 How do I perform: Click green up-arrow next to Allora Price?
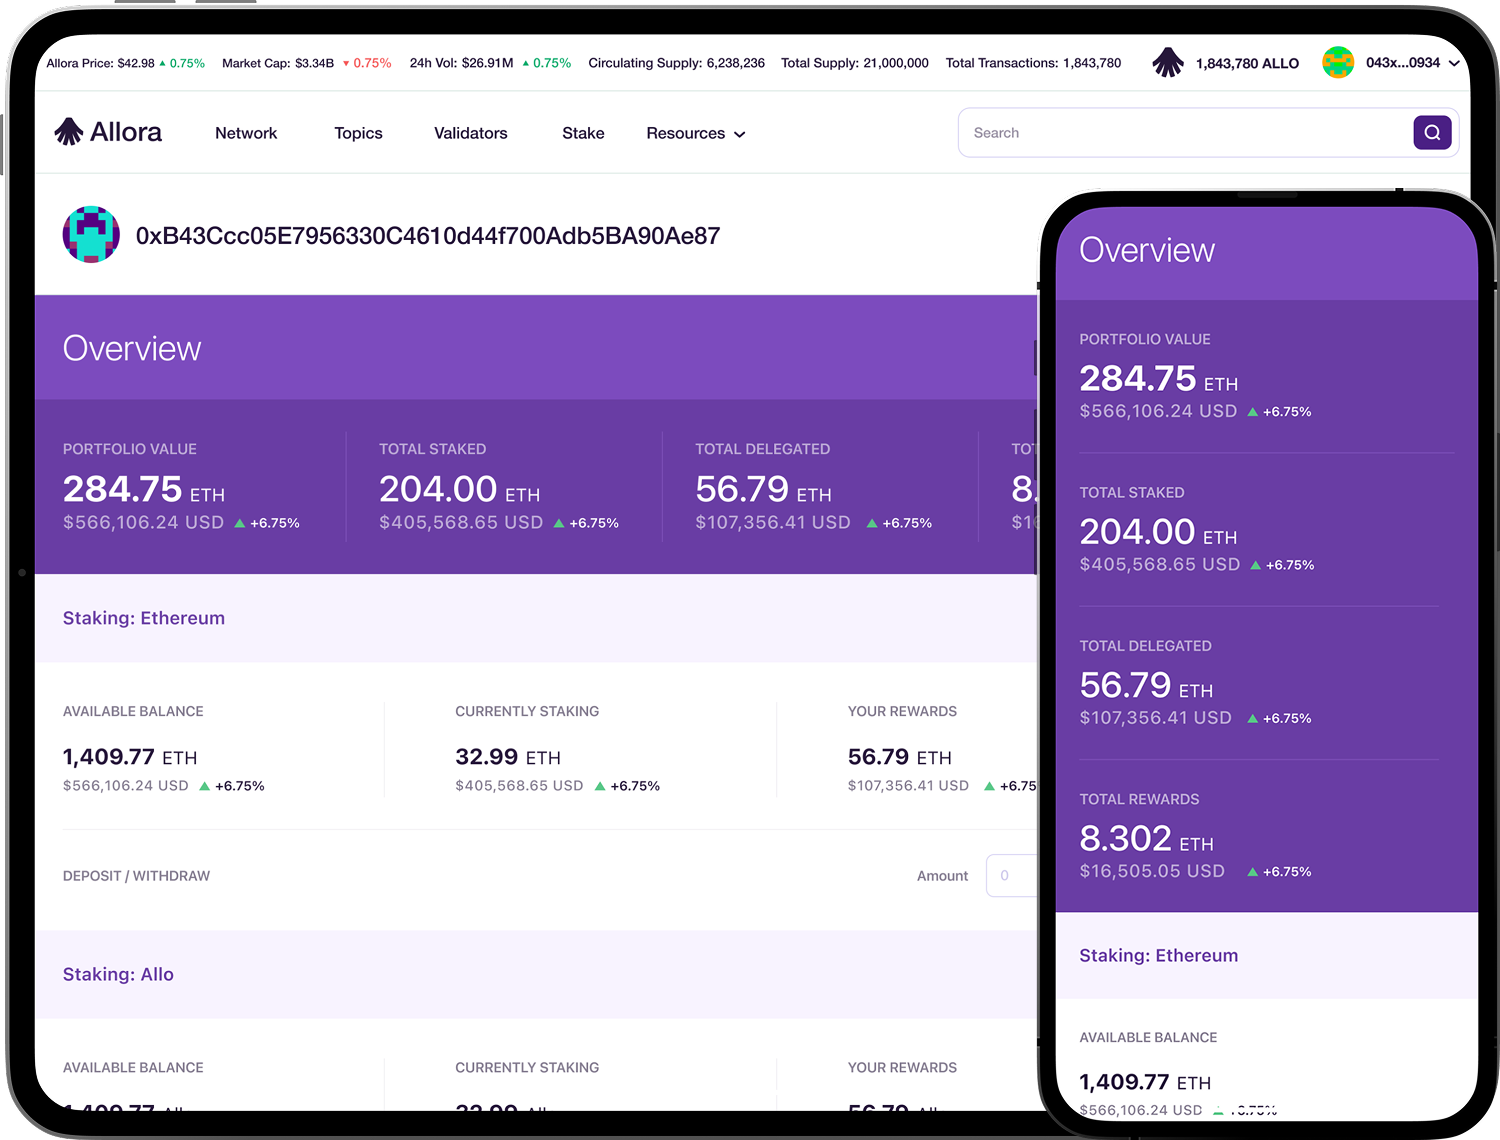[x=163, y=63]
